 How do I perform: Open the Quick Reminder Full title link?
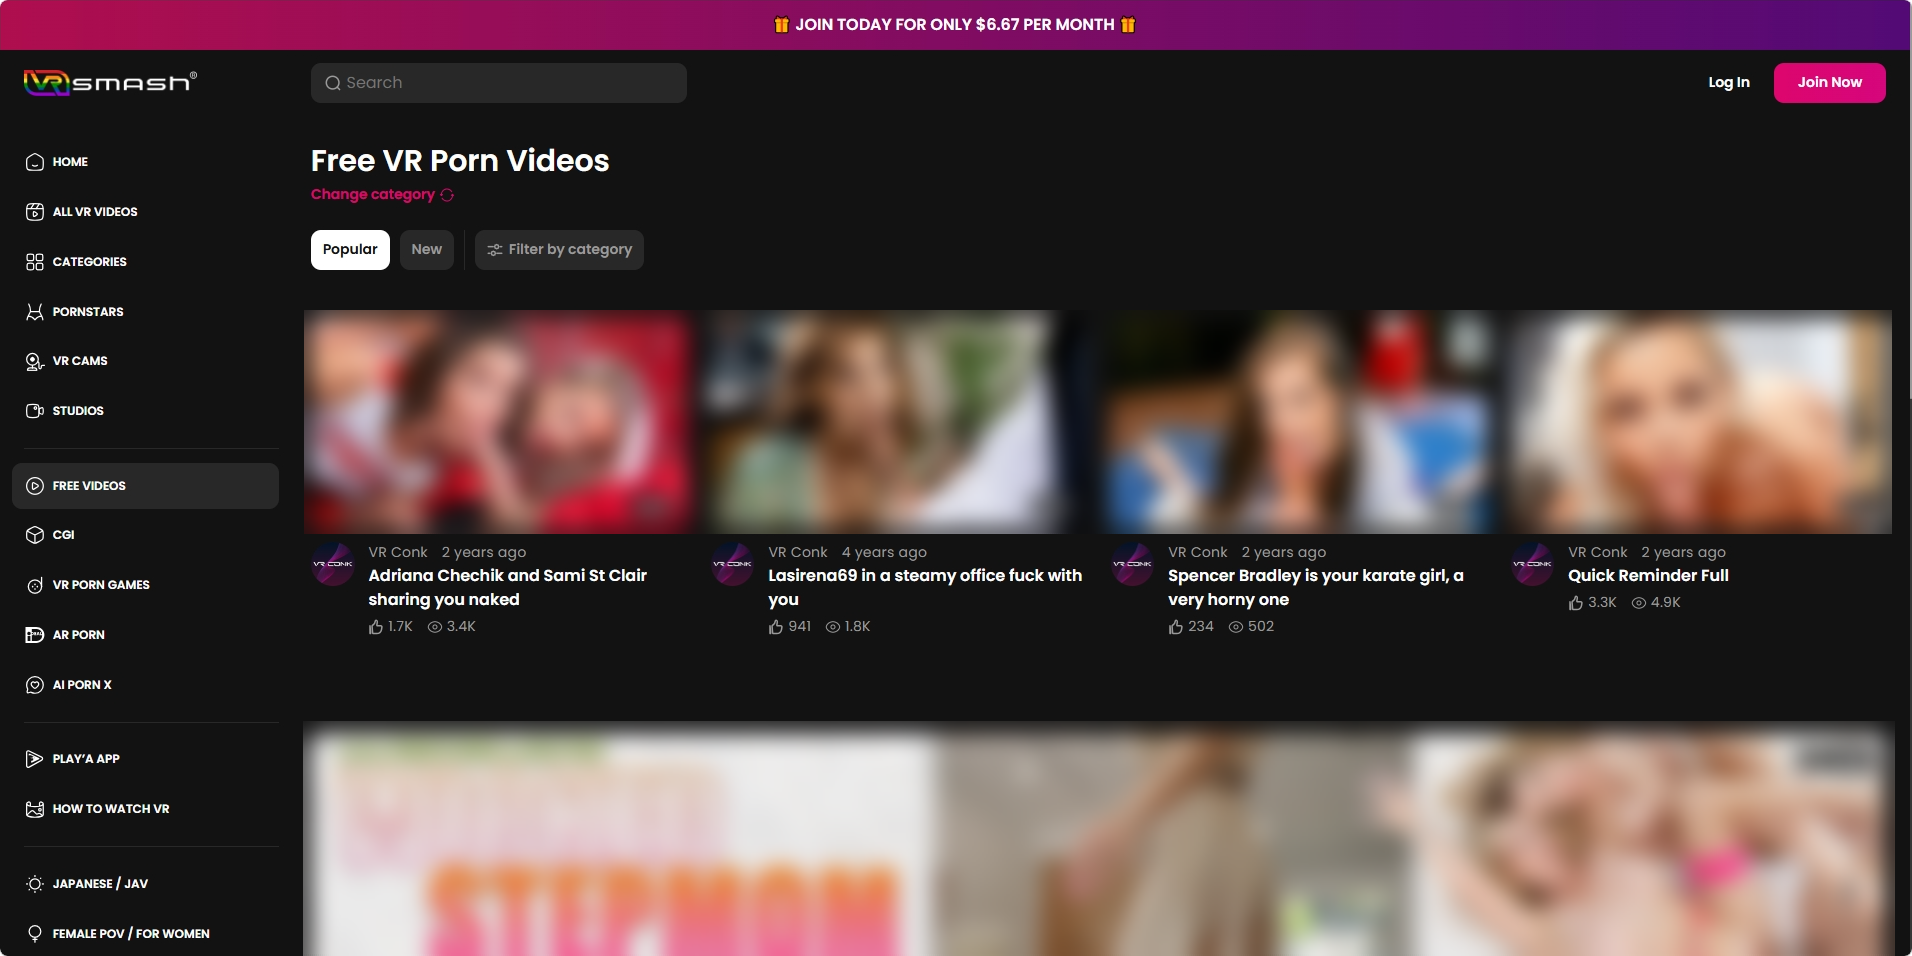coord(1648,576)
